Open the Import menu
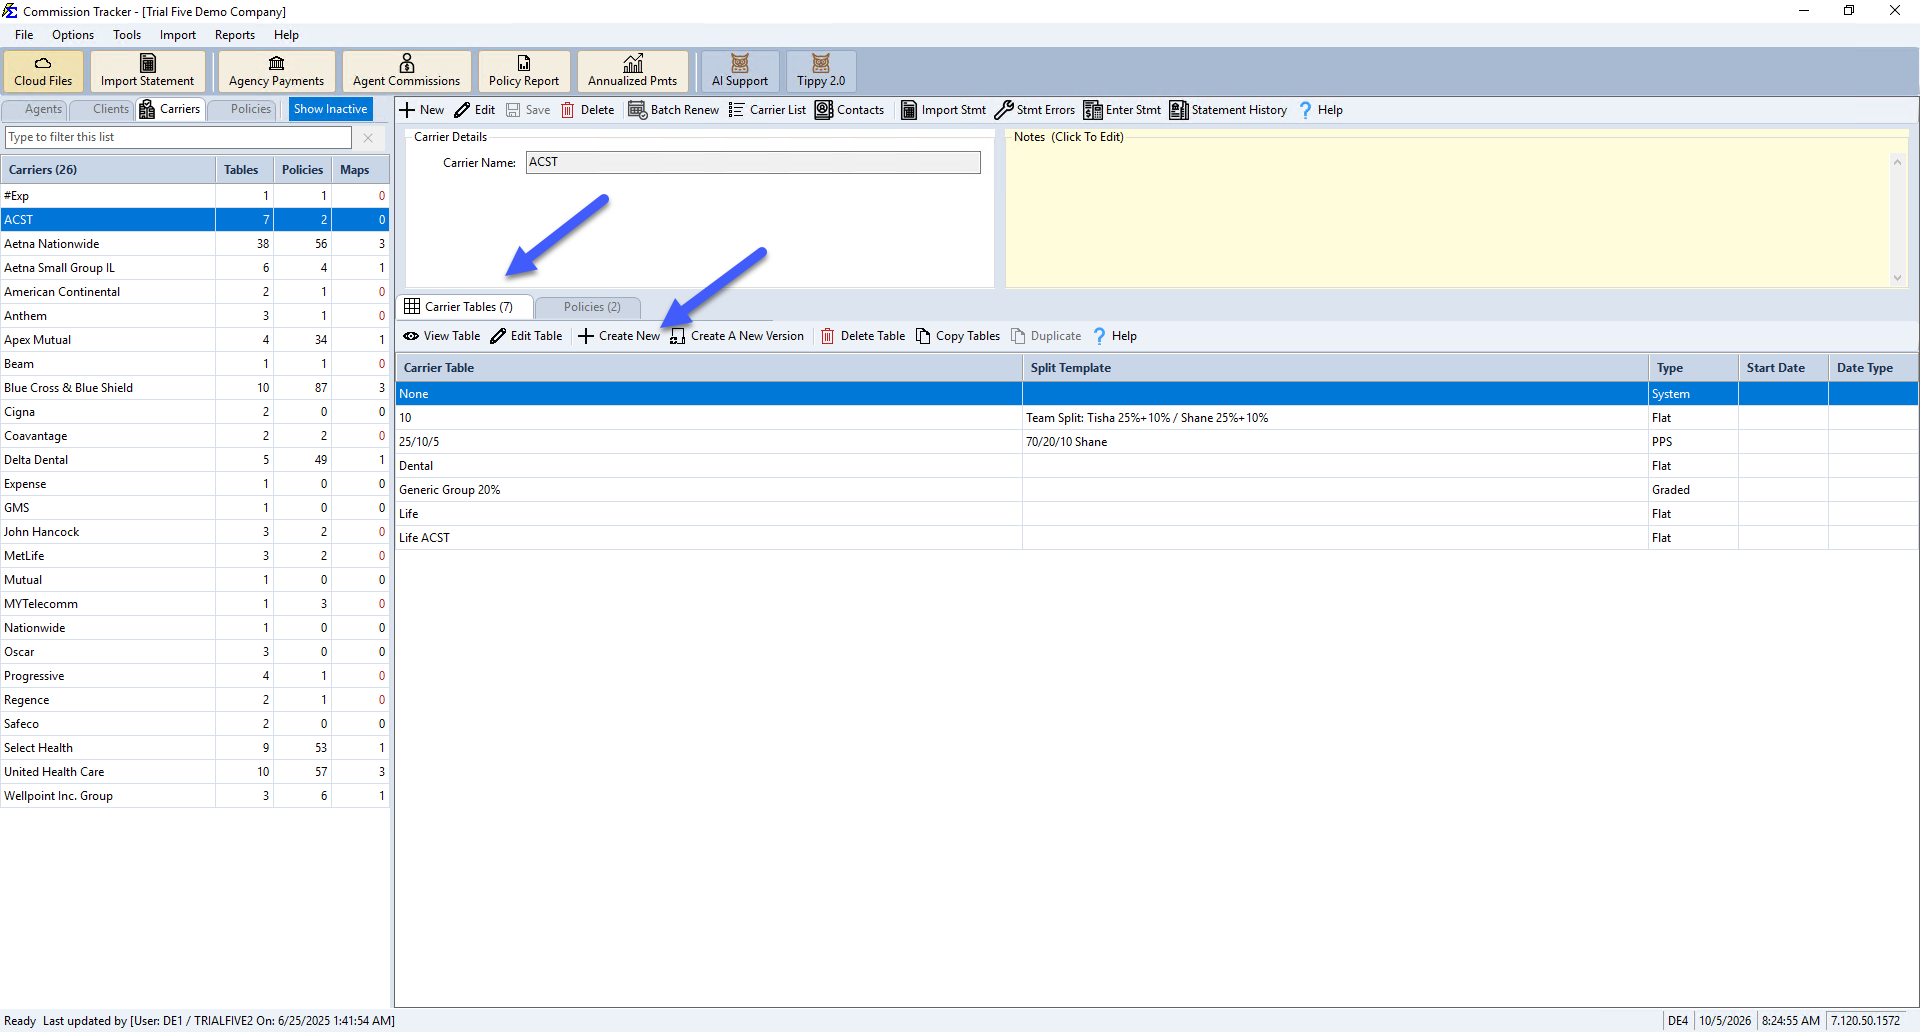This screenshot has width=1920, height=1032. click(x=178, y=35)
